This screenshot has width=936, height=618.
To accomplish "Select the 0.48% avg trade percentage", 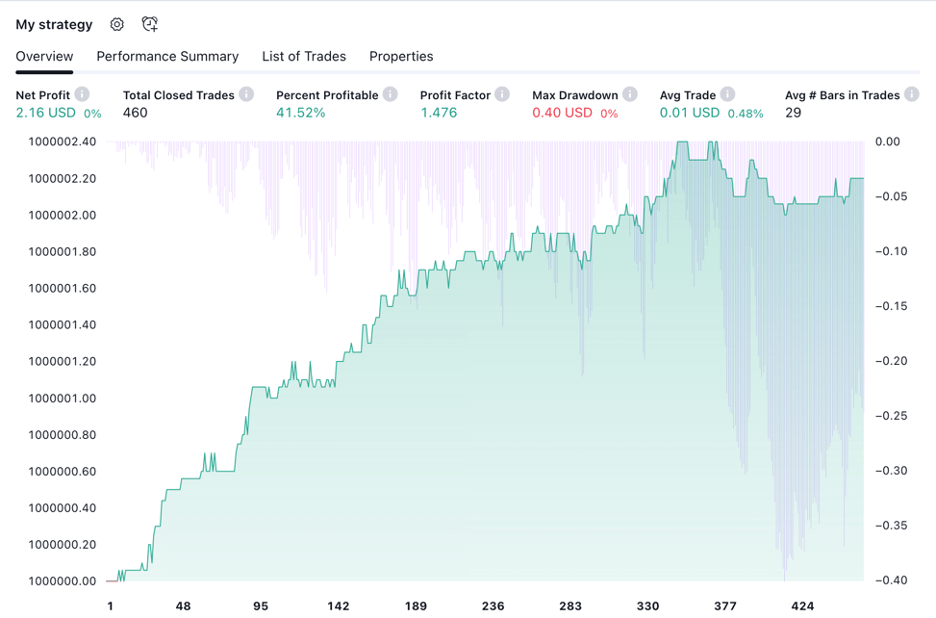I will coord(746,113).
